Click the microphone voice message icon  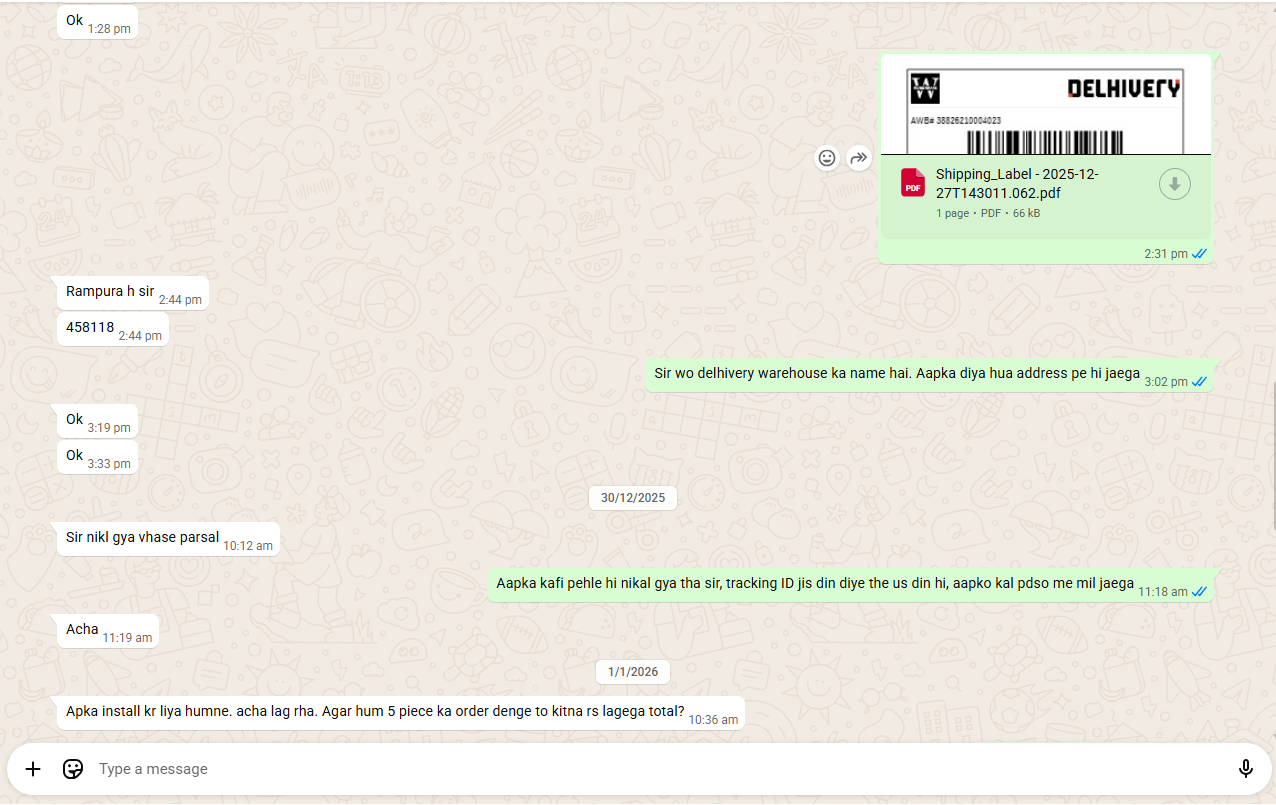[1245, 769]
